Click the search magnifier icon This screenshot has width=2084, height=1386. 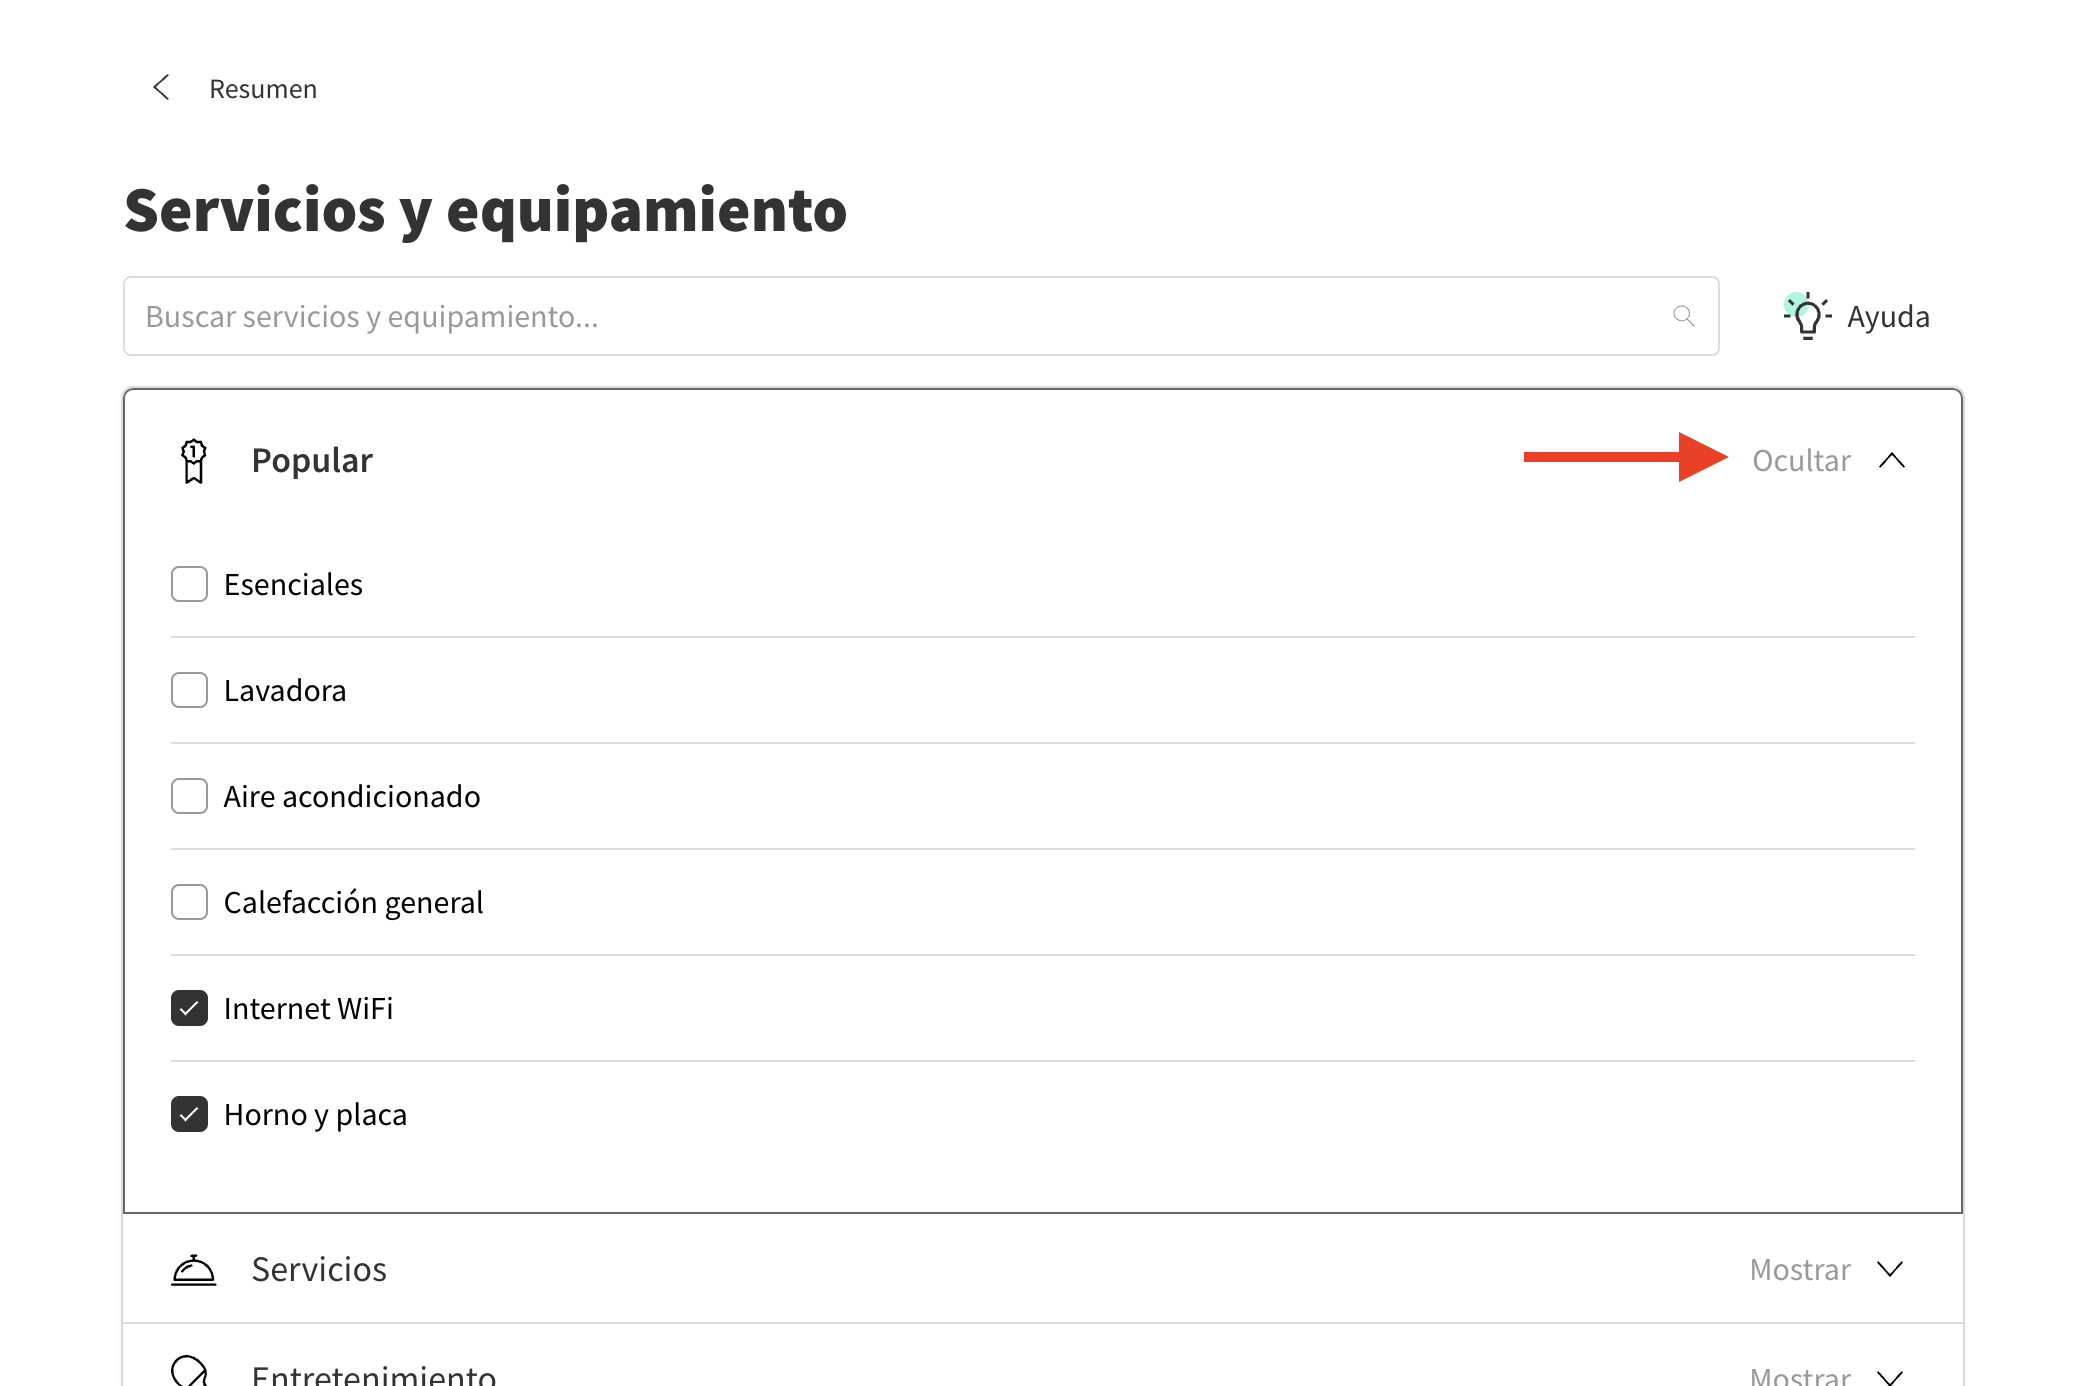[x=1684, y=316]
